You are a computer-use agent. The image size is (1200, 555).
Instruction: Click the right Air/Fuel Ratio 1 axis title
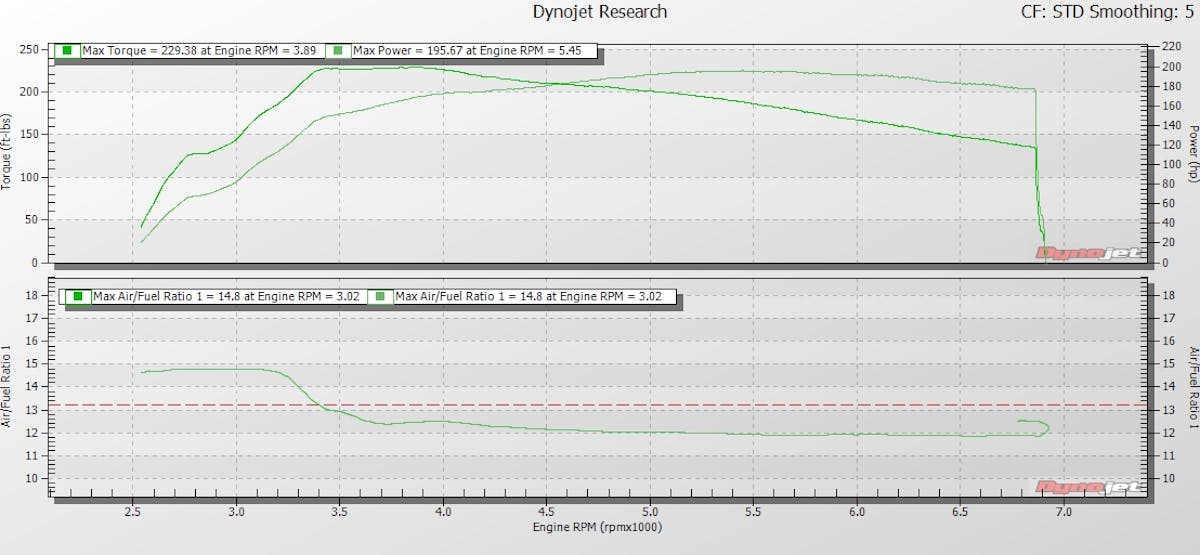point(1192,387)
